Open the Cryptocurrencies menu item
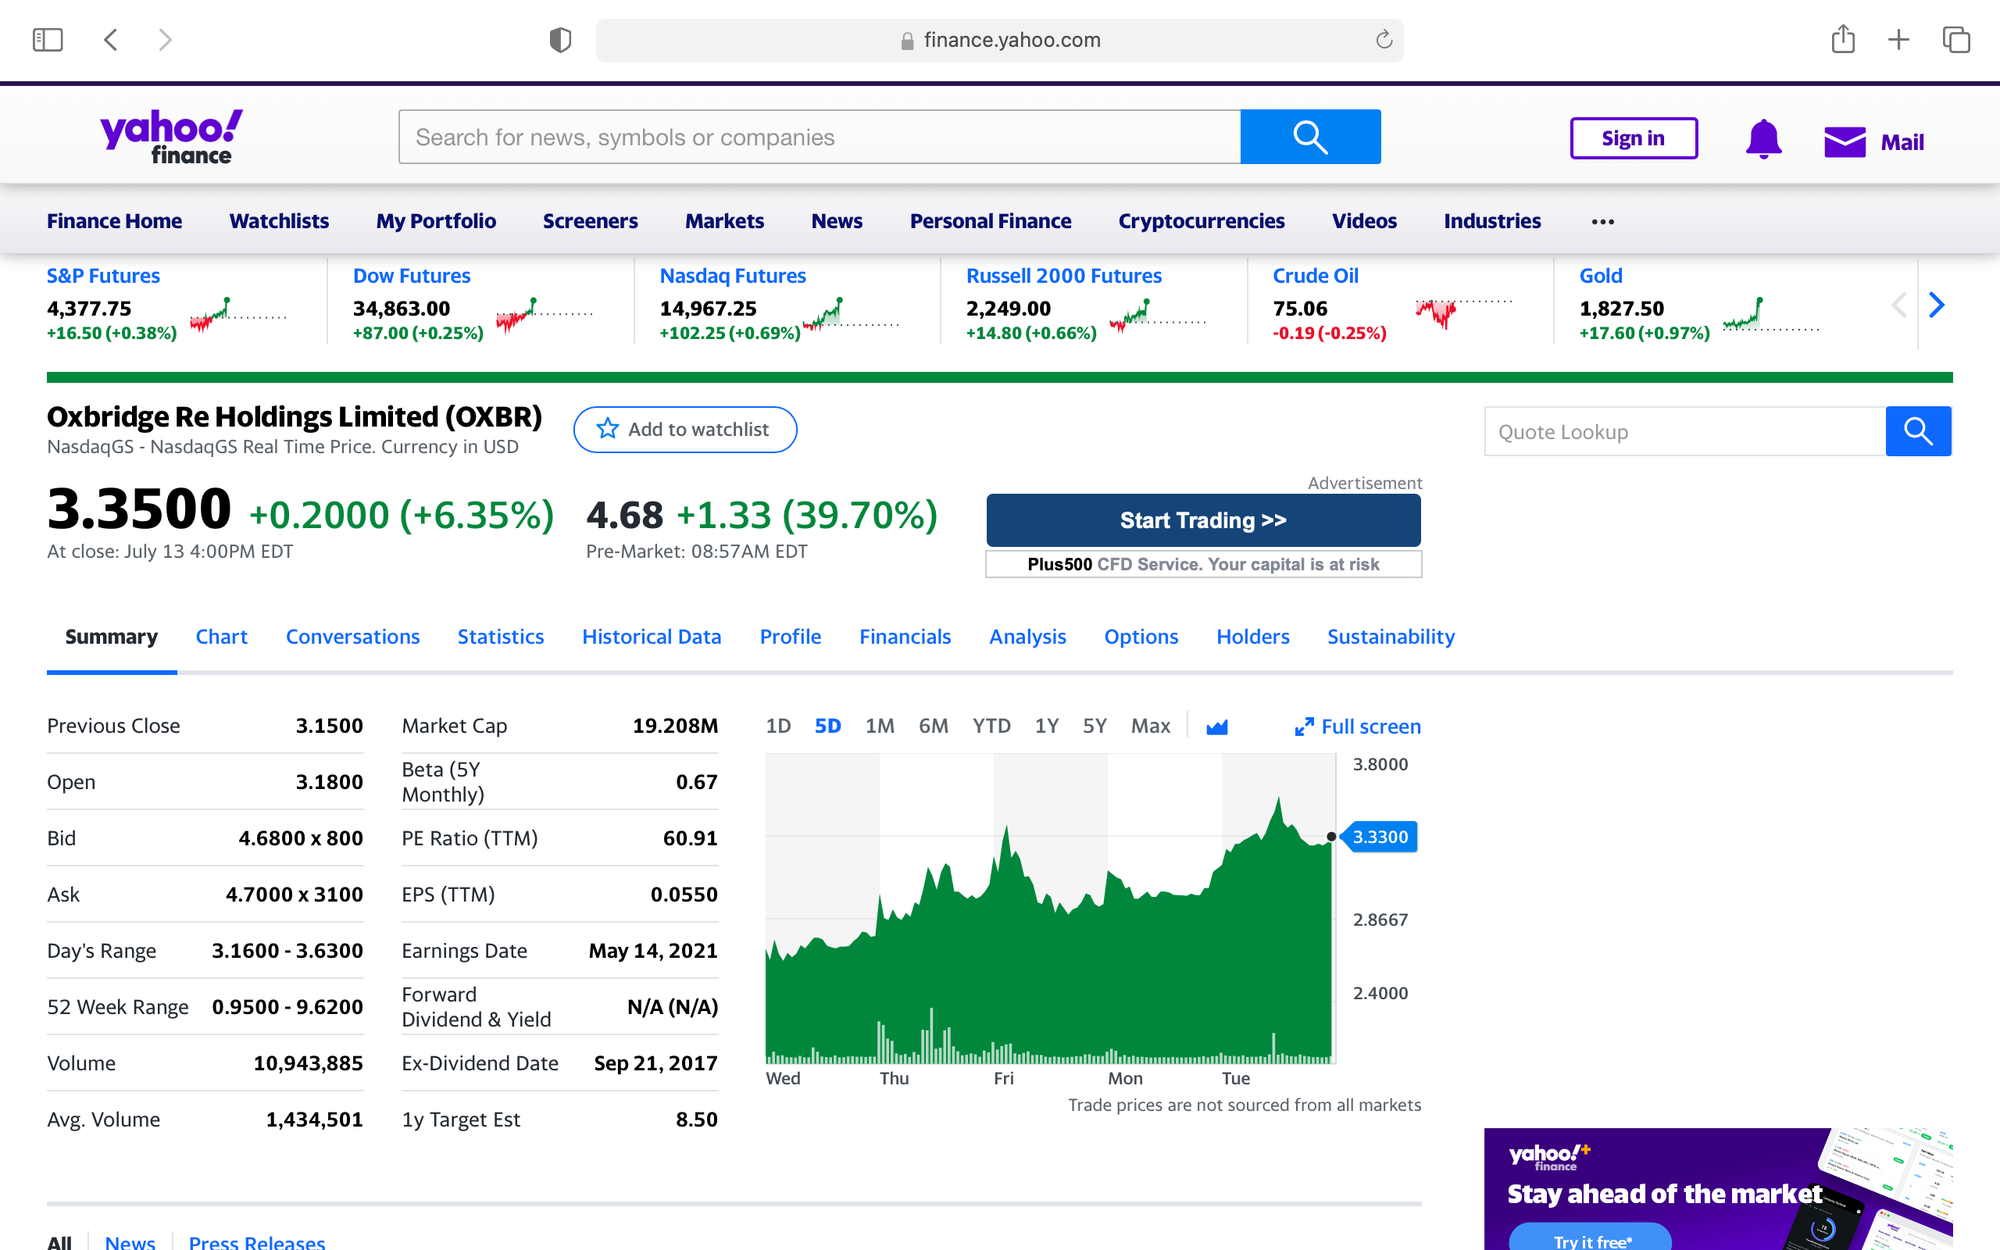 tap(1202, 220)
